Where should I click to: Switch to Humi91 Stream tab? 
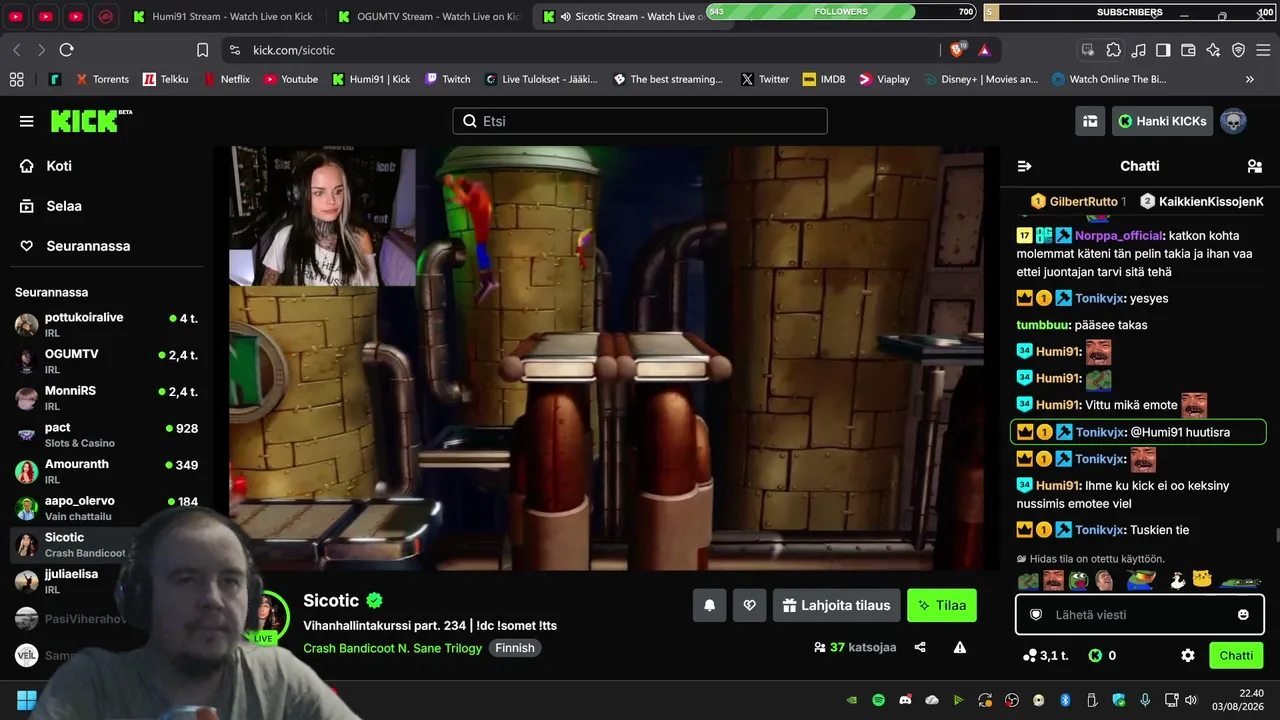pos(223,17)
